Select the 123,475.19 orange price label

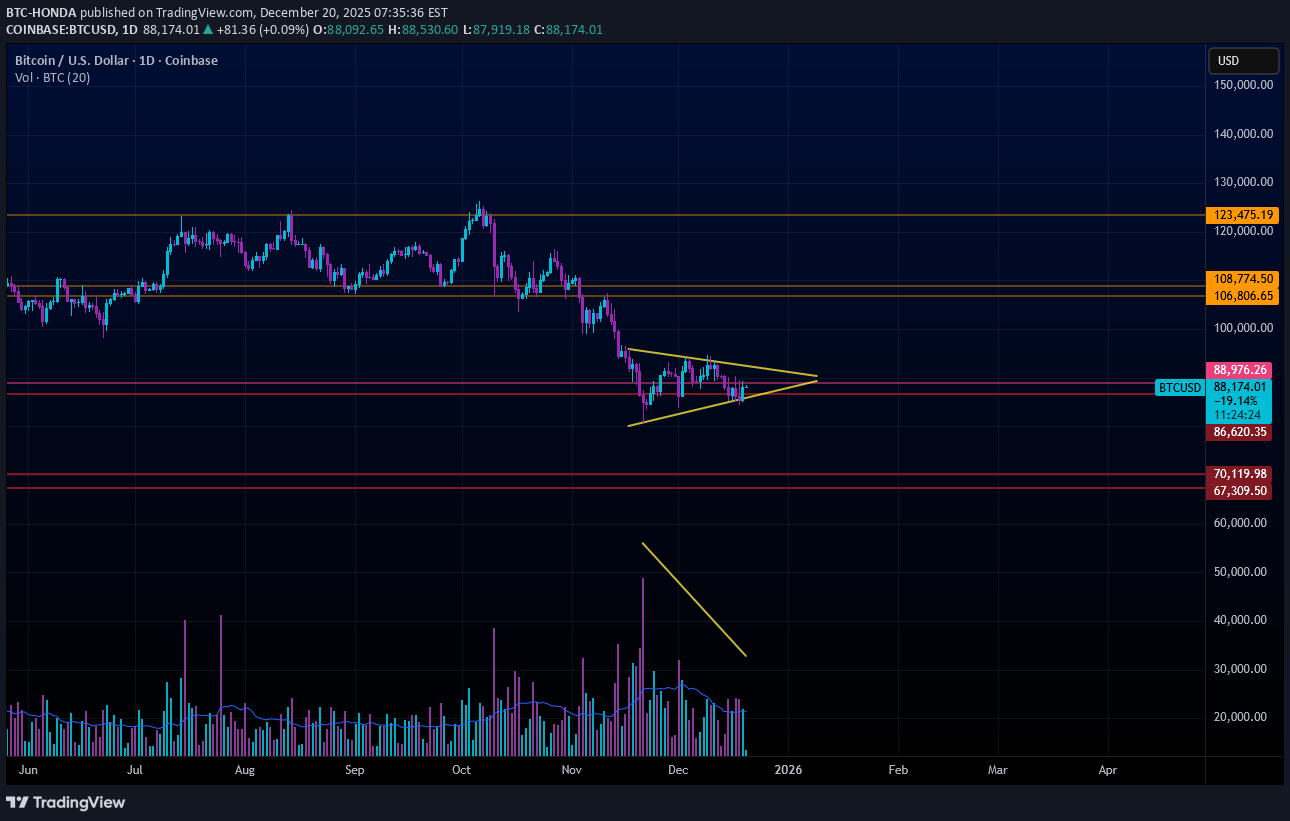tap(1243, 215)
